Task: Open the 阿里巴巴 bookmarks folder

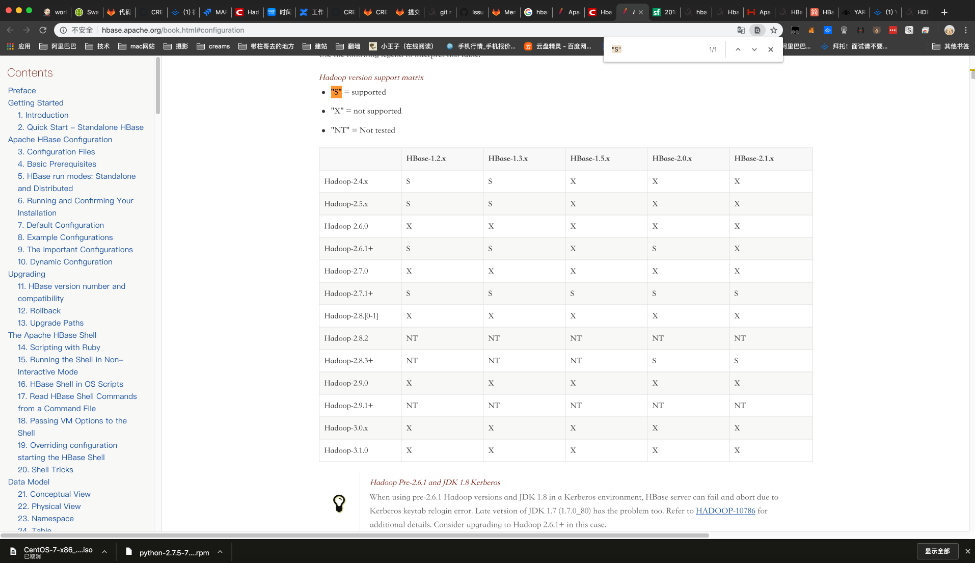Action: [57, 46]
